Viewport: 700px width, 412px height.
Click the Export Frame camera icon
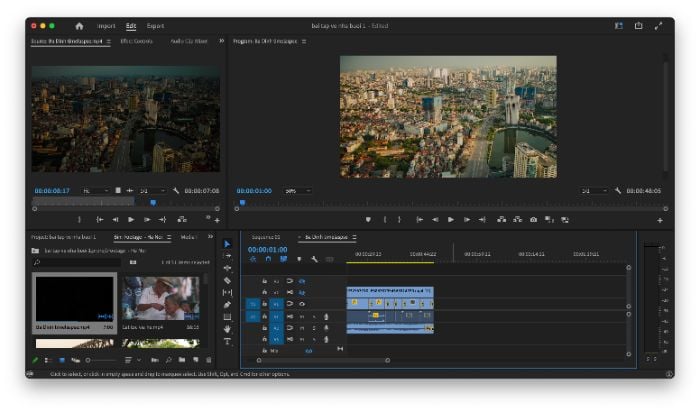coord(533,220)
